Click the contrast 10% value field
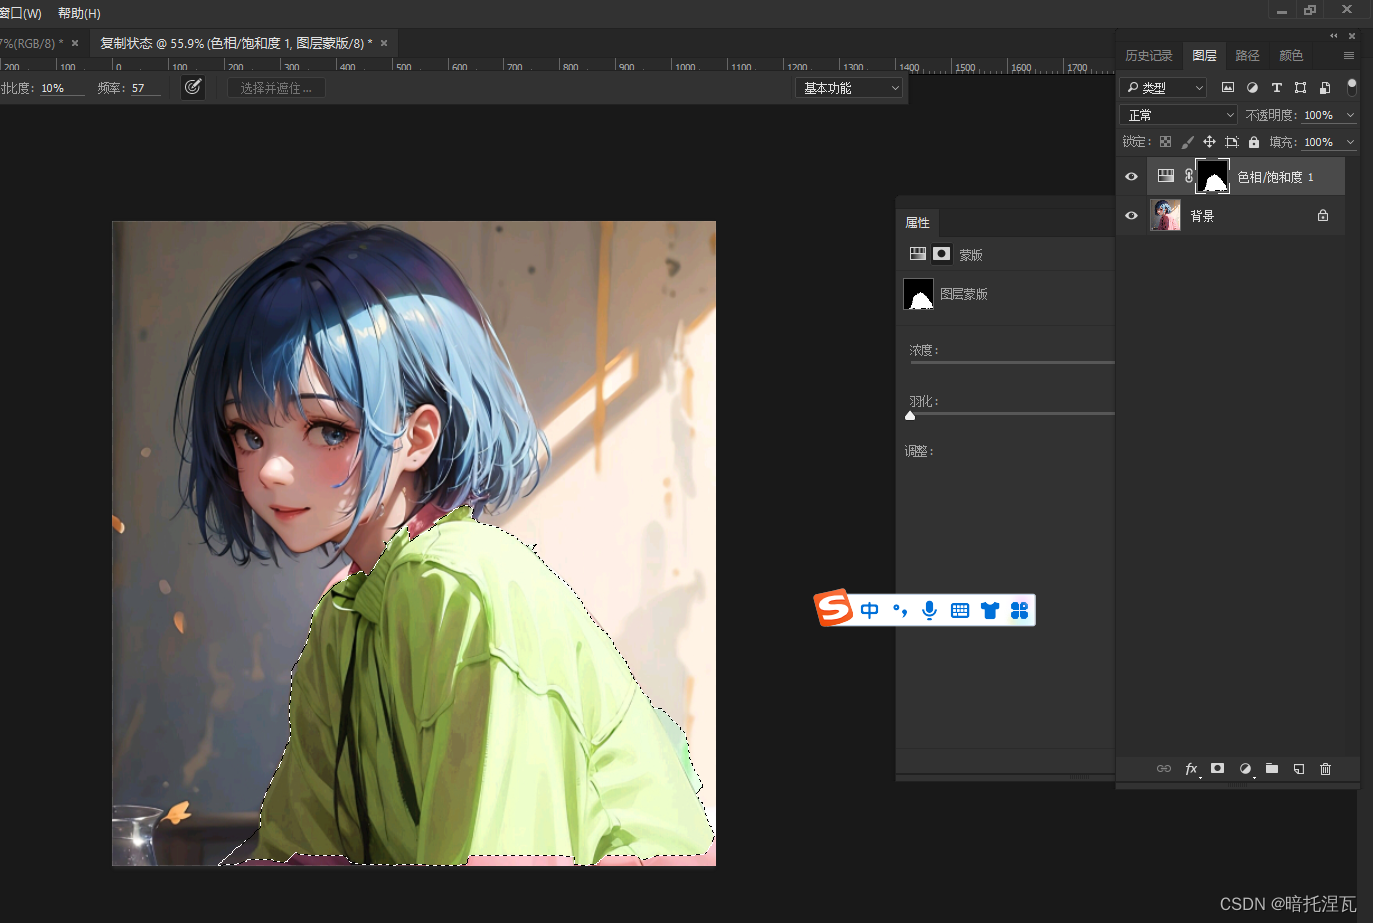 pyautogui.click(x=62, y=88)
